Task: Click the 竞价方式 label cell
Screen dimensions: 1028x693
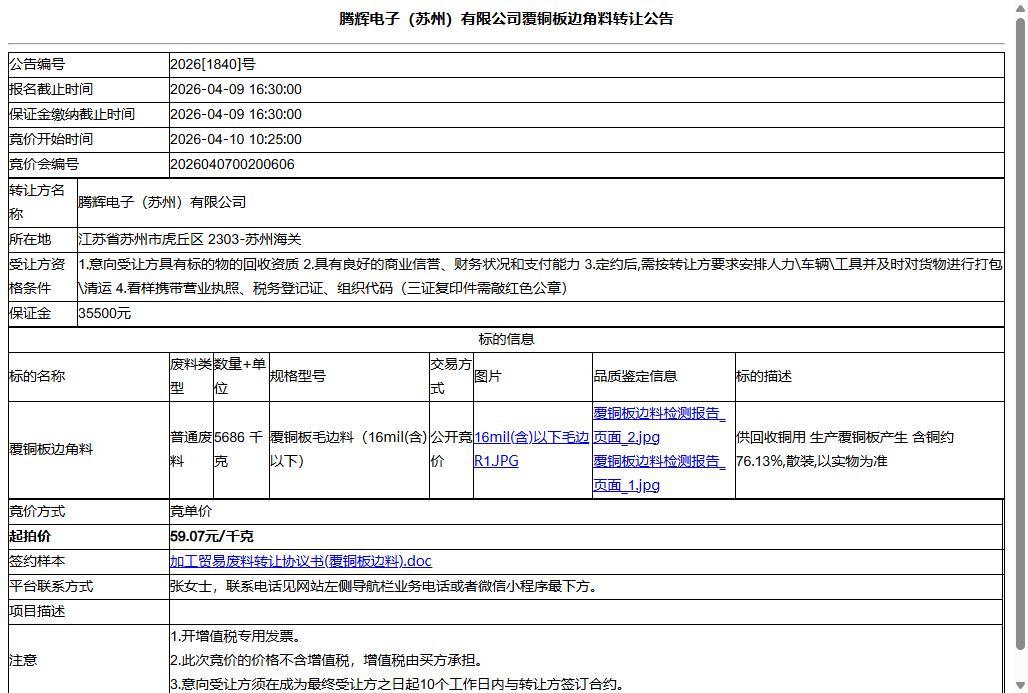Action: [89, 511]
